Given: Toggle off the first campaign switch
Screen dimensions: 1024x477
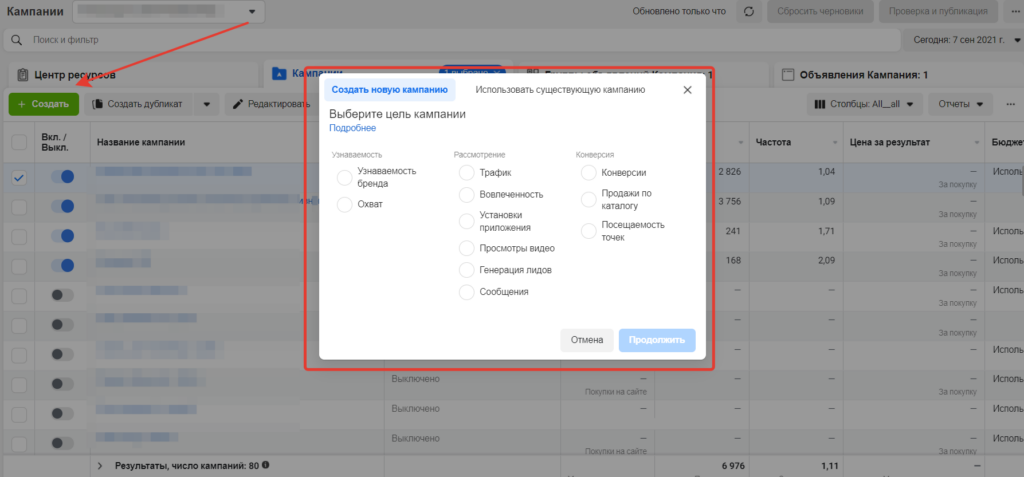Looking at the screenshot, I should (61, 177).
